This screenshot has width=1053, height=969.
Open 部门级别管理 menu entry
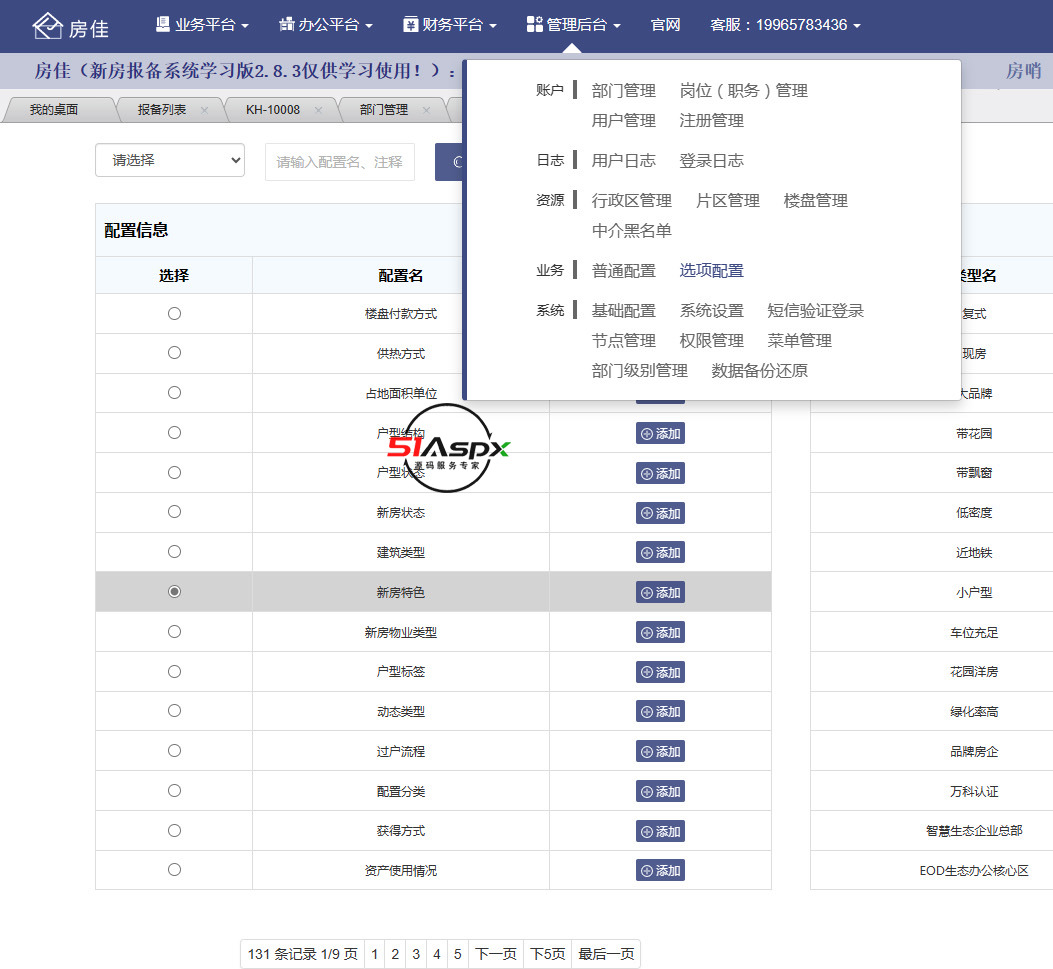point(639,371)
